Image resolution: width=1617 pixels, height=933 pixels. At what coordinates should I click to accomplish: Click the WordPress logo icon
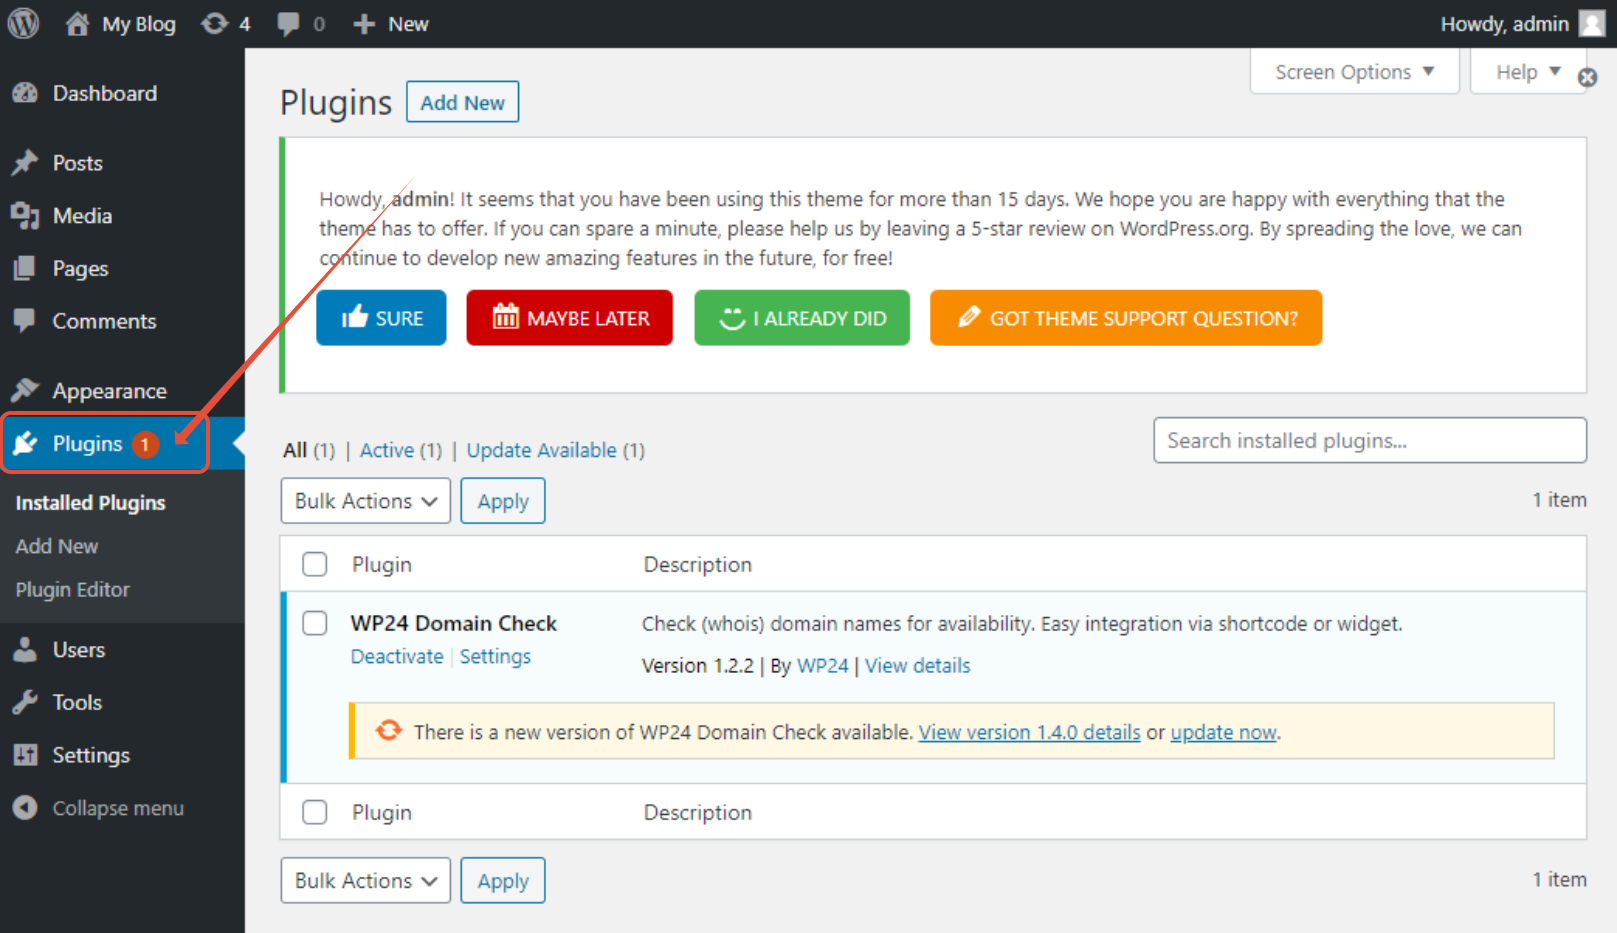23,23
